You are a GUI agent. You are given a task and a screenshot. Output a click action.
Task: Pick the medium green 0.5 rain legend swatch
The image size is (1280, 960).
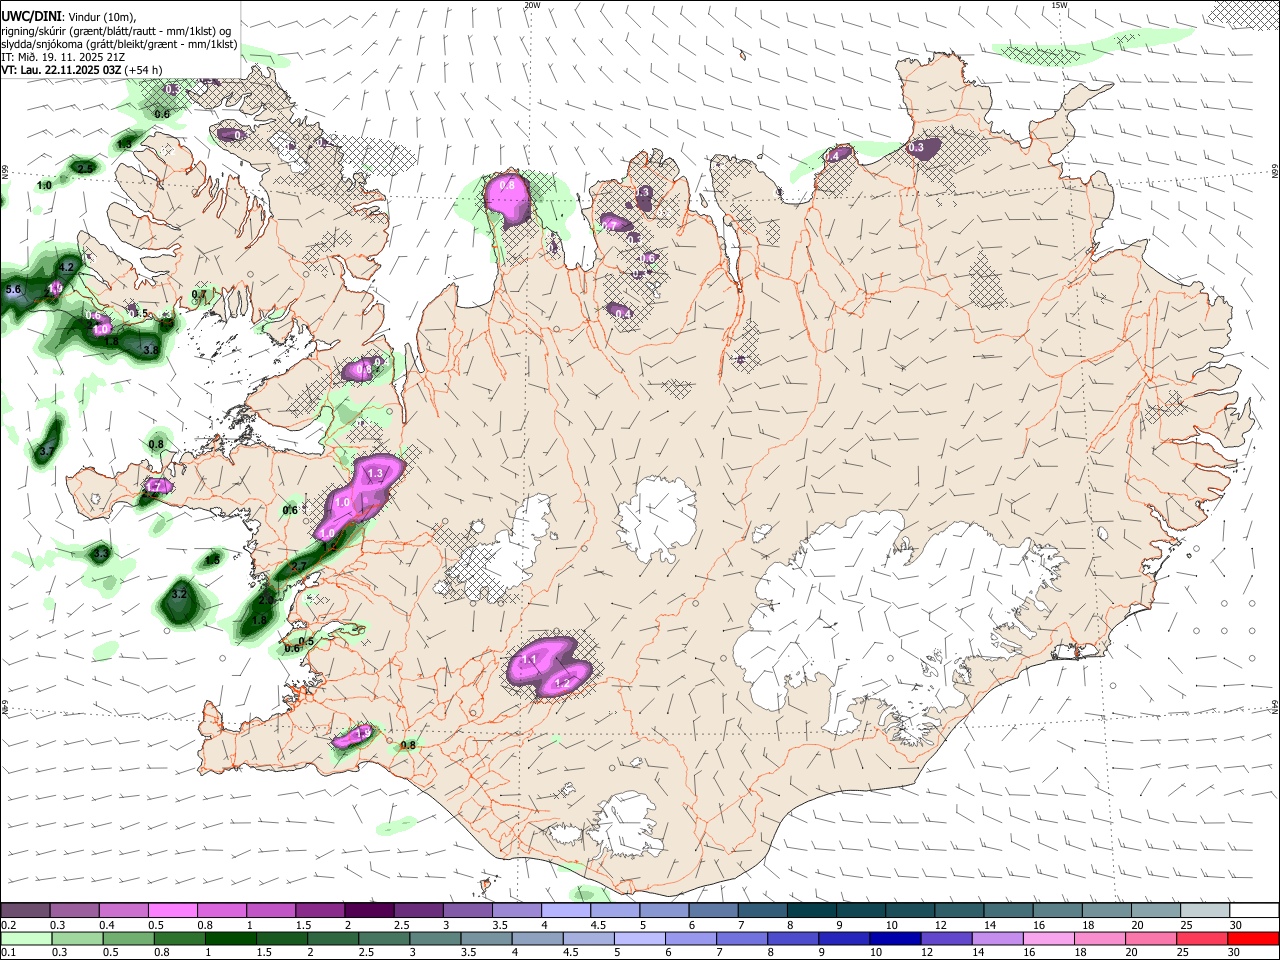click(128, 939)
